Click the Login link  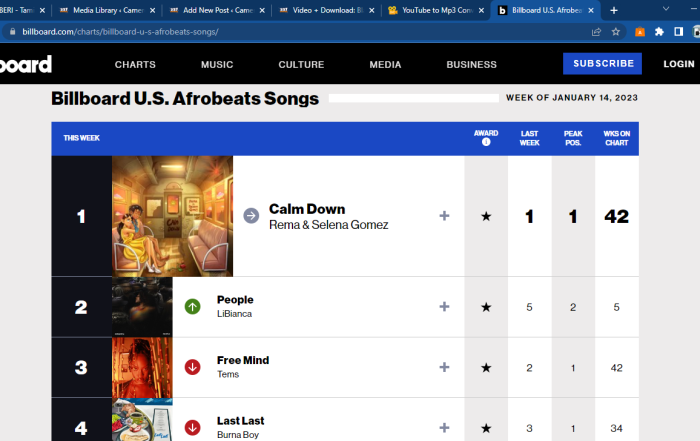[678, 64]
